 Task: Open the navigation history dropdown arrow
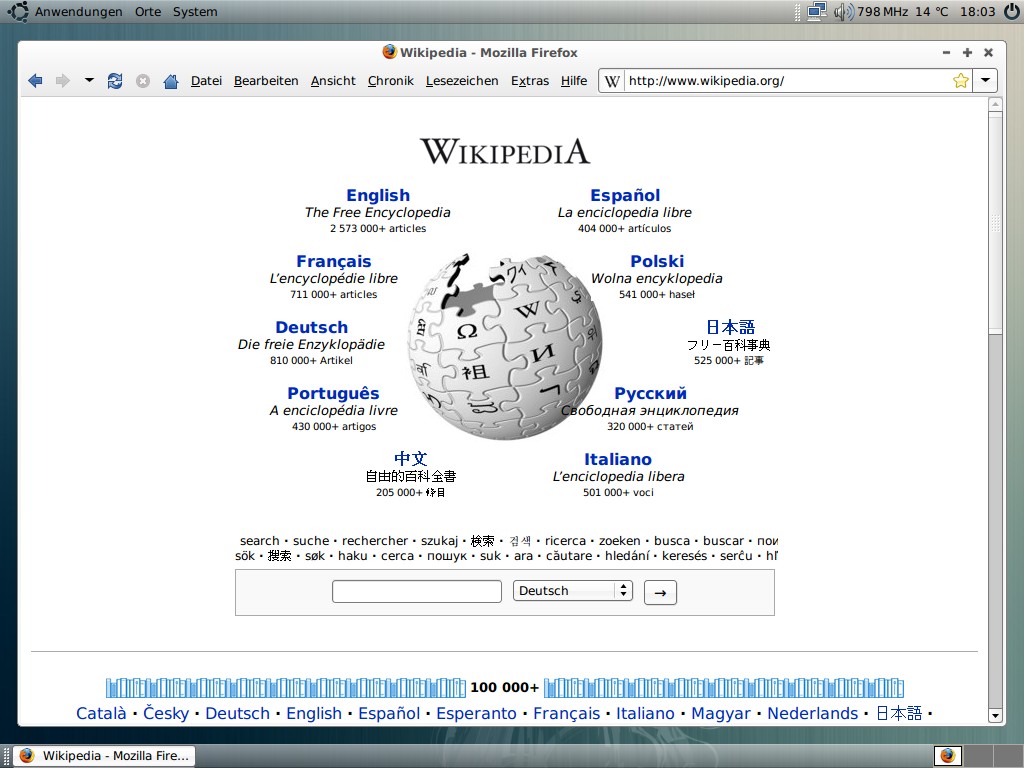(89, 80)
